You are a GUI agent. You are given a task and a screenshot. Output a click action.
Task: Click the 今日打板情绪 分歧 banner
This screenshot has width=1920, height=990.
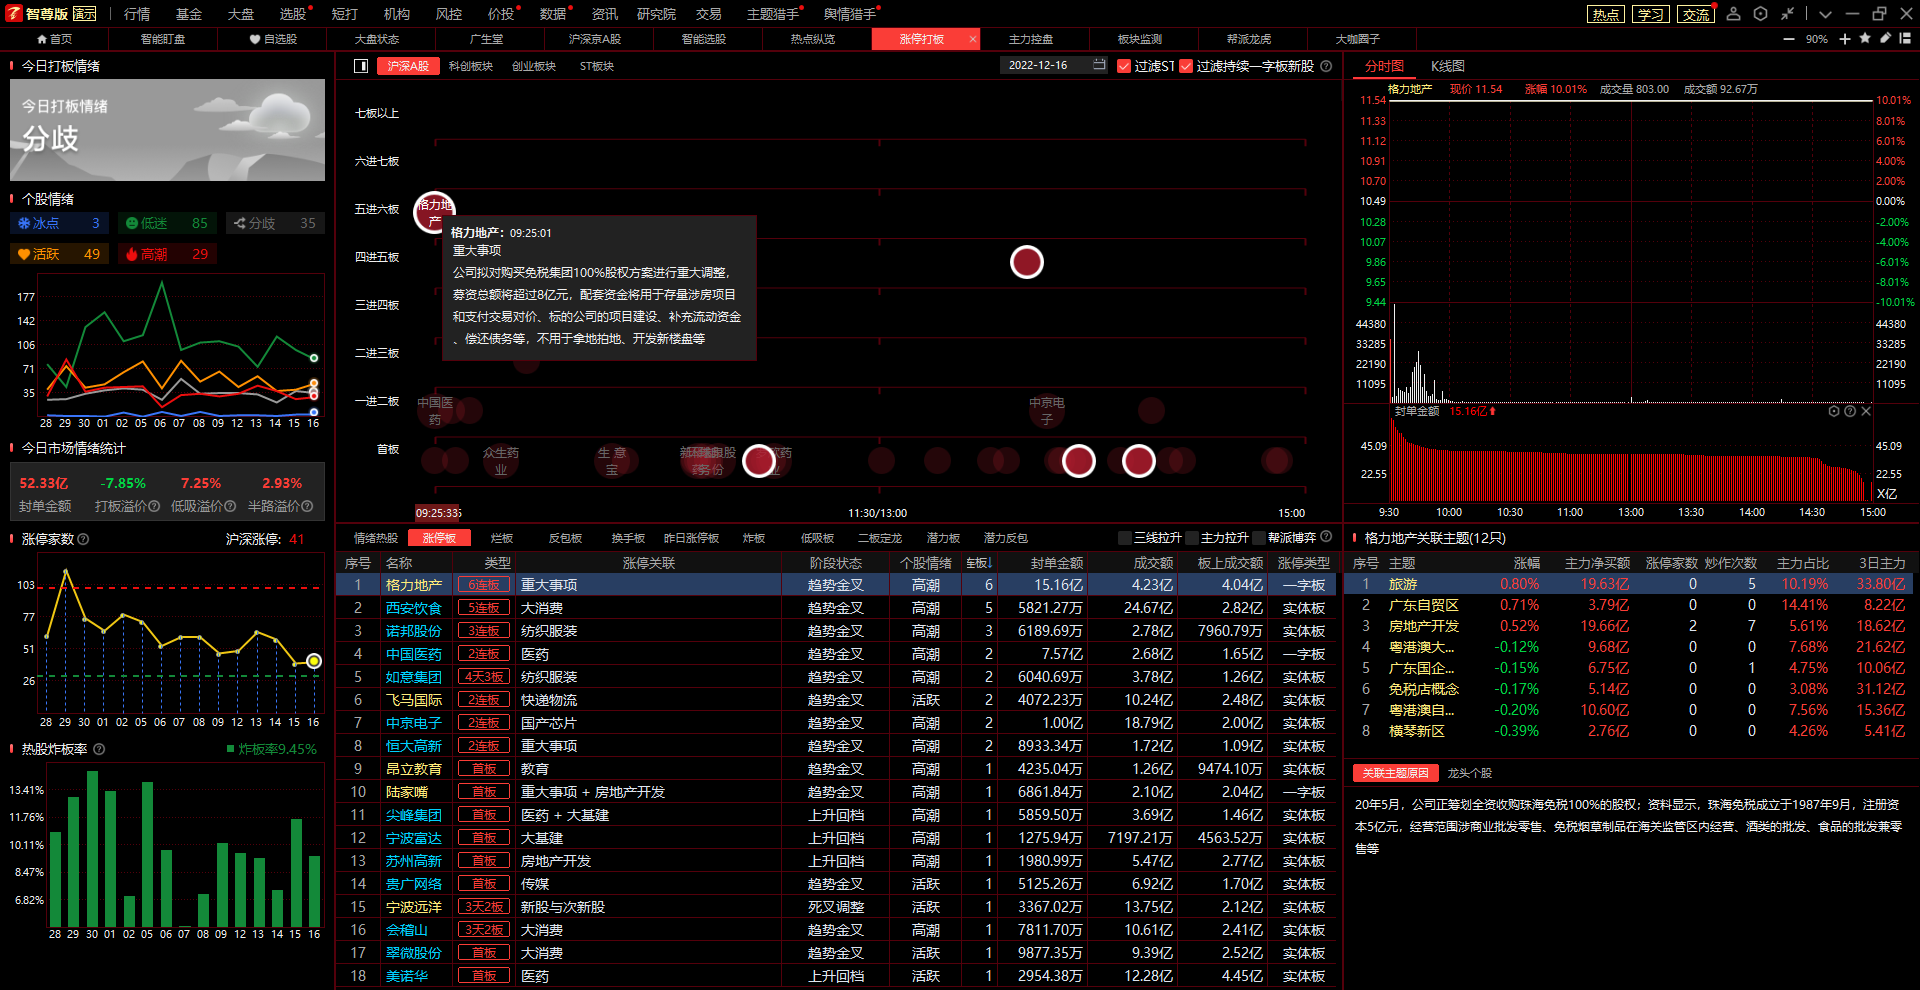(167, 130)
